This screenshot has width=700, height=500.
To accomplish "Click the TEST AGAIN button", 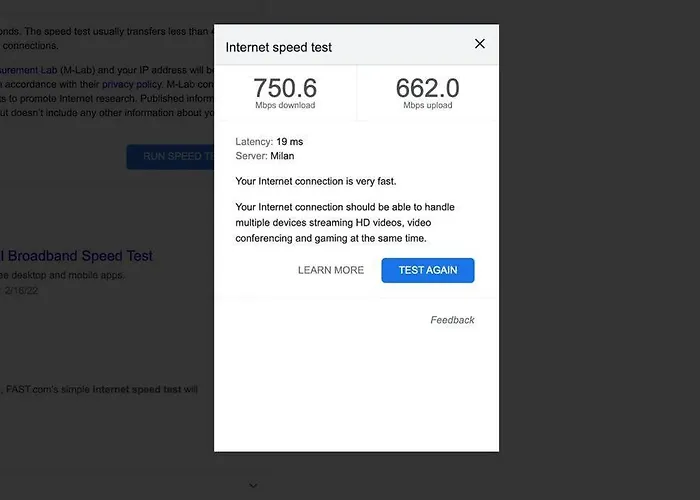I will point(428,270).
